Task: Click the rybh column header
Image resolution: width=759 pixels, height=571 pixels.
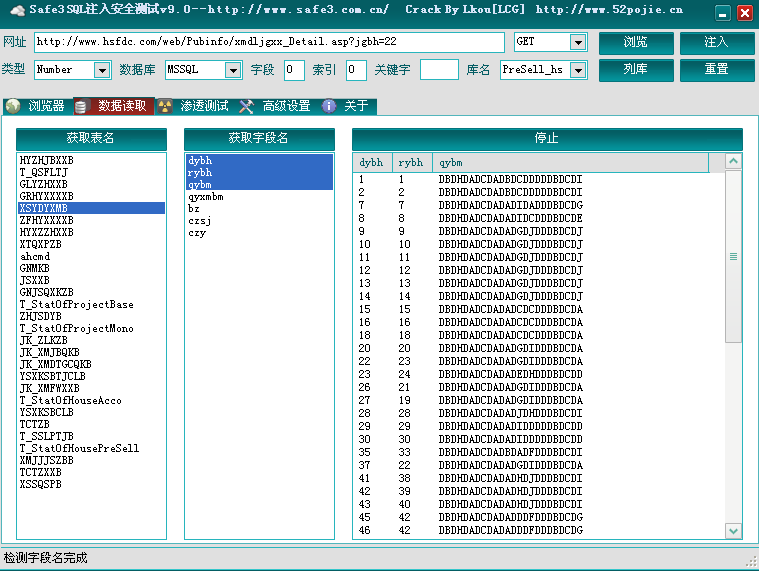Action: pos(412,163)
